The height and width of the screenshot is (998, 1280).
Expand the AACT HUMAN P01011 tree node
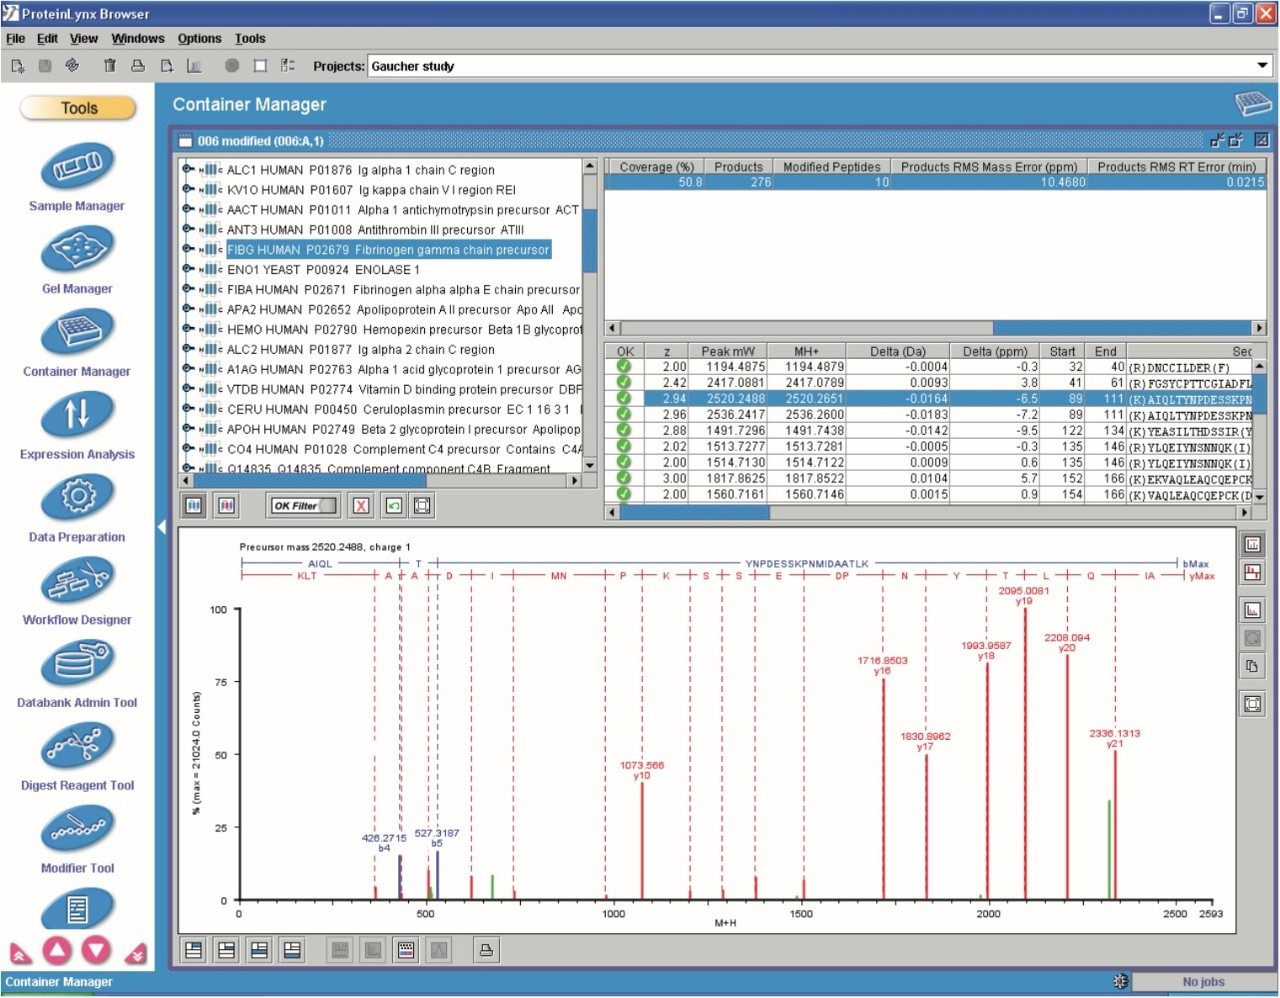click(188, 210)
